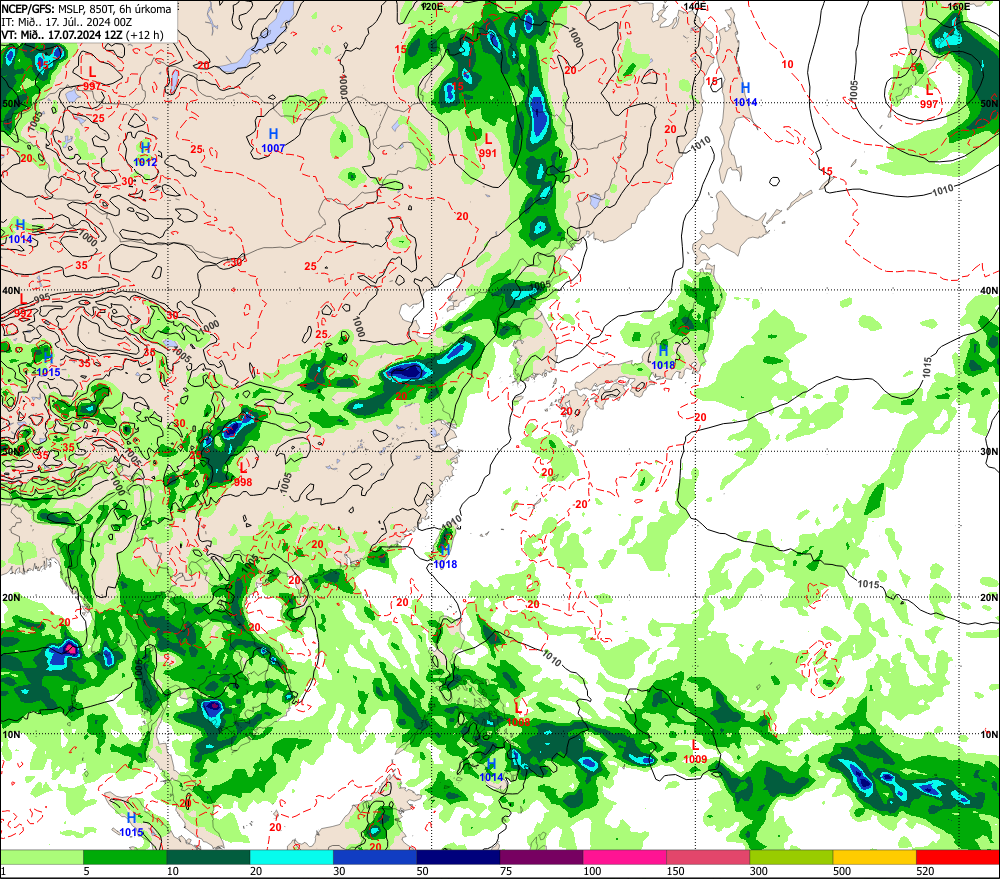Click the legend value "75"
Image resolution: width=1000 pixels, height=879 pixels.
506,871
